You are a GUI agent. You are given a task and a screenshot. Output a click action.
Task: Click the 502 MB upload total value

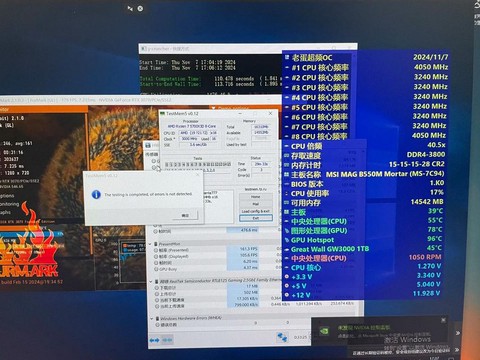[251, 293]
